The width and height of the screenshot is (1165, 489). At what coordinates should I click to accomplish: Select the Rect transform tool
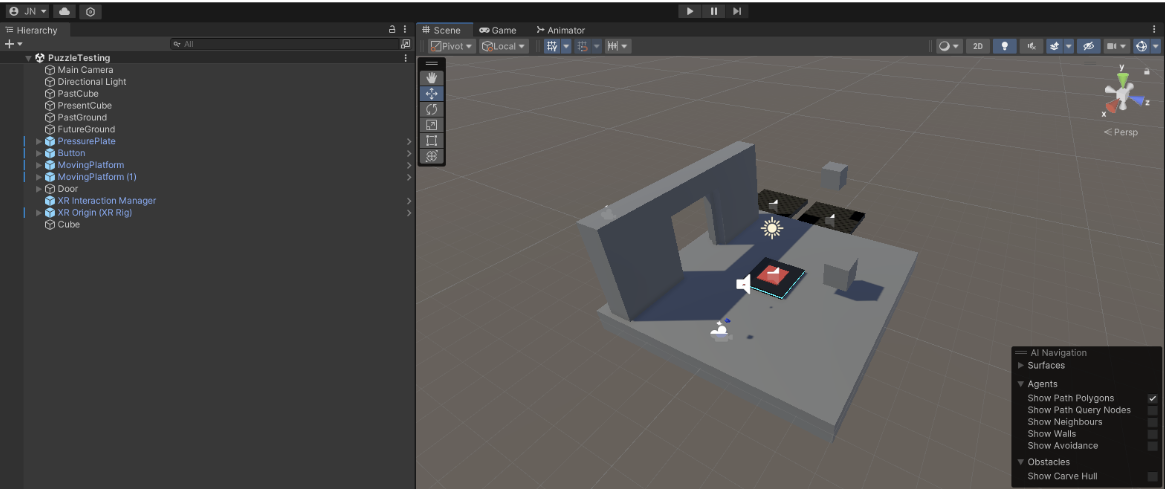(x=432, y=141)
